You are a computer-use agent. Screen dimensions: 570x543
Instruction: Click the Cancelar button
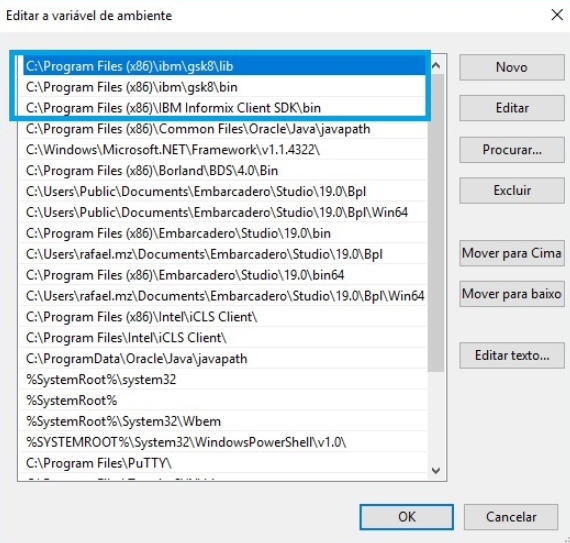511,517
